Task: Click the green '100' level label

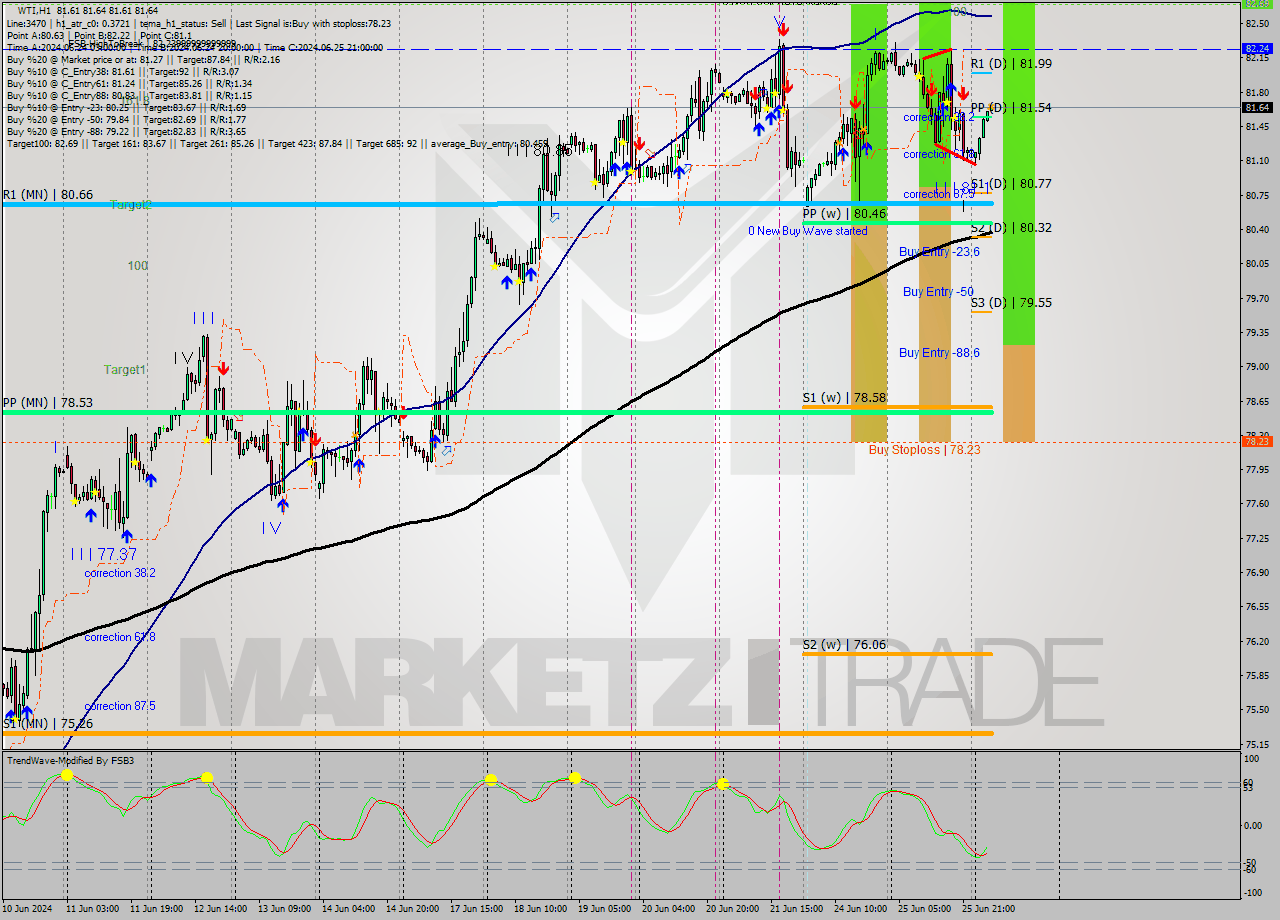Action: (138, 266)
